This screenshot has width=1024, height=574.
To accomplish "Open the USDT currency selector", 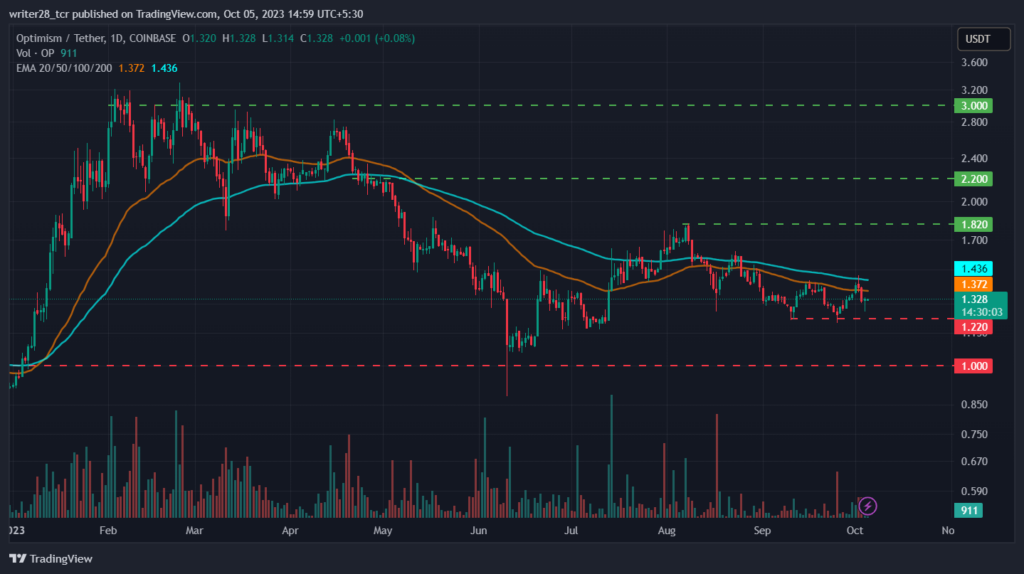I will 983,39.
